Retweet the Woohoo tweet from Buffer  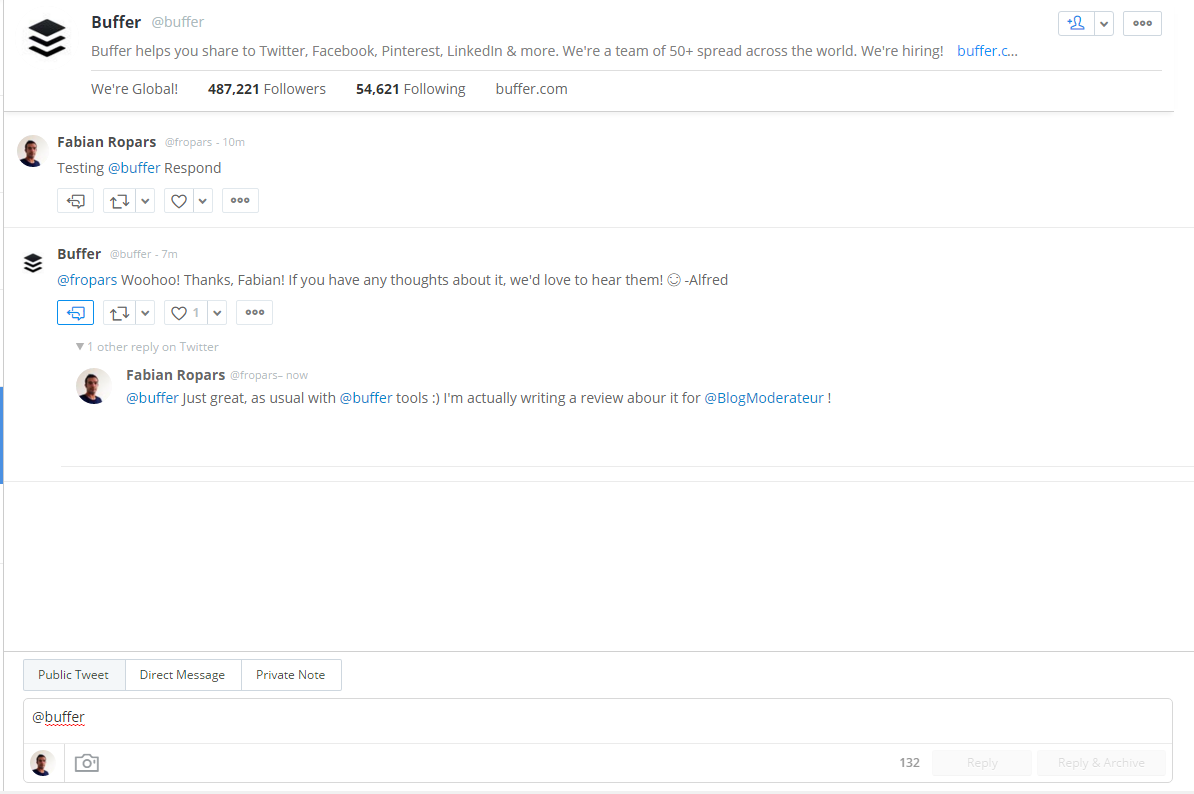(119, 313)
